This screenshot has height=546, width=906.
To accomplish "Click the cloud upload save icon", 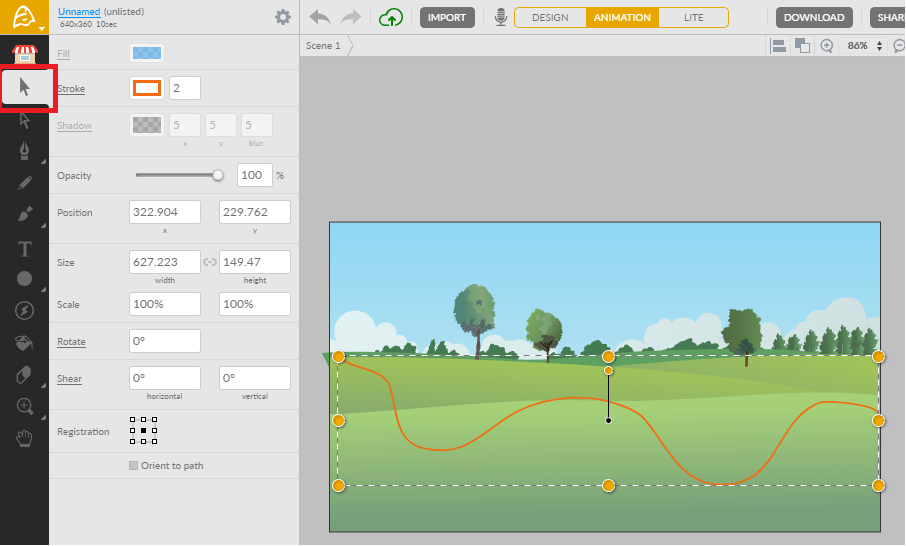I will (x=391, y=17).
